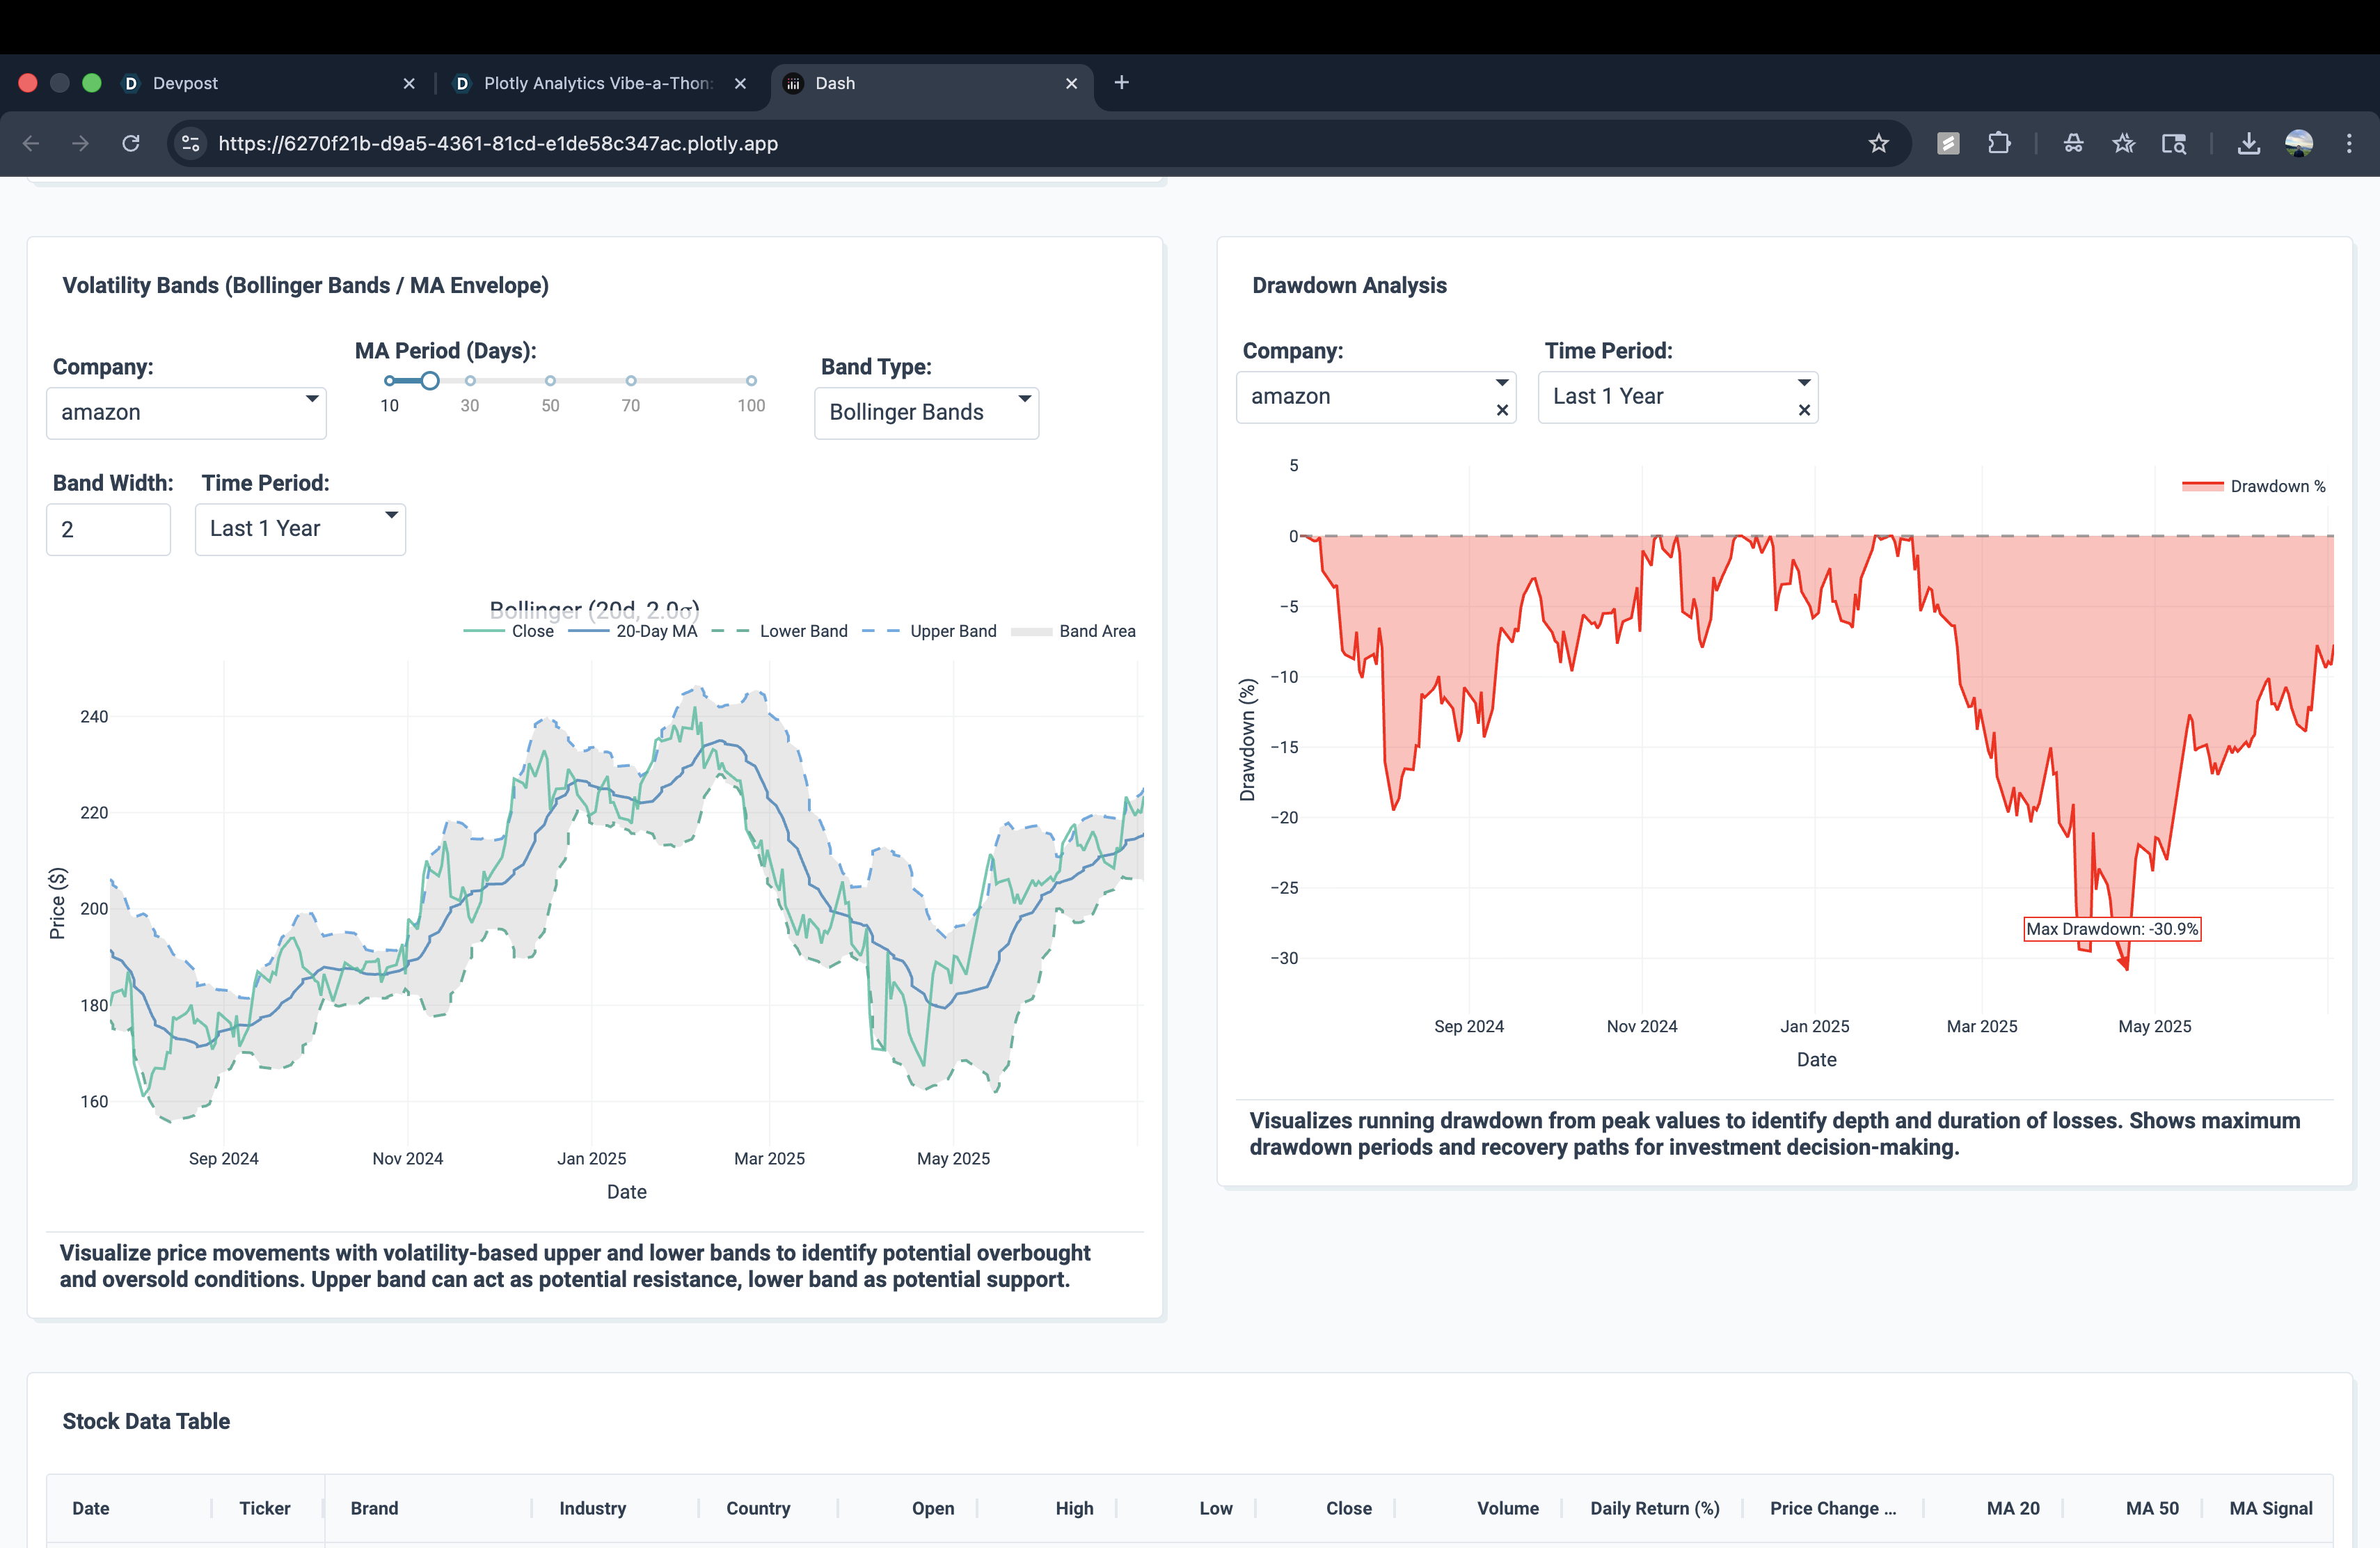
Task: Set MA Period slider to 50
Action: pos(550,381)
